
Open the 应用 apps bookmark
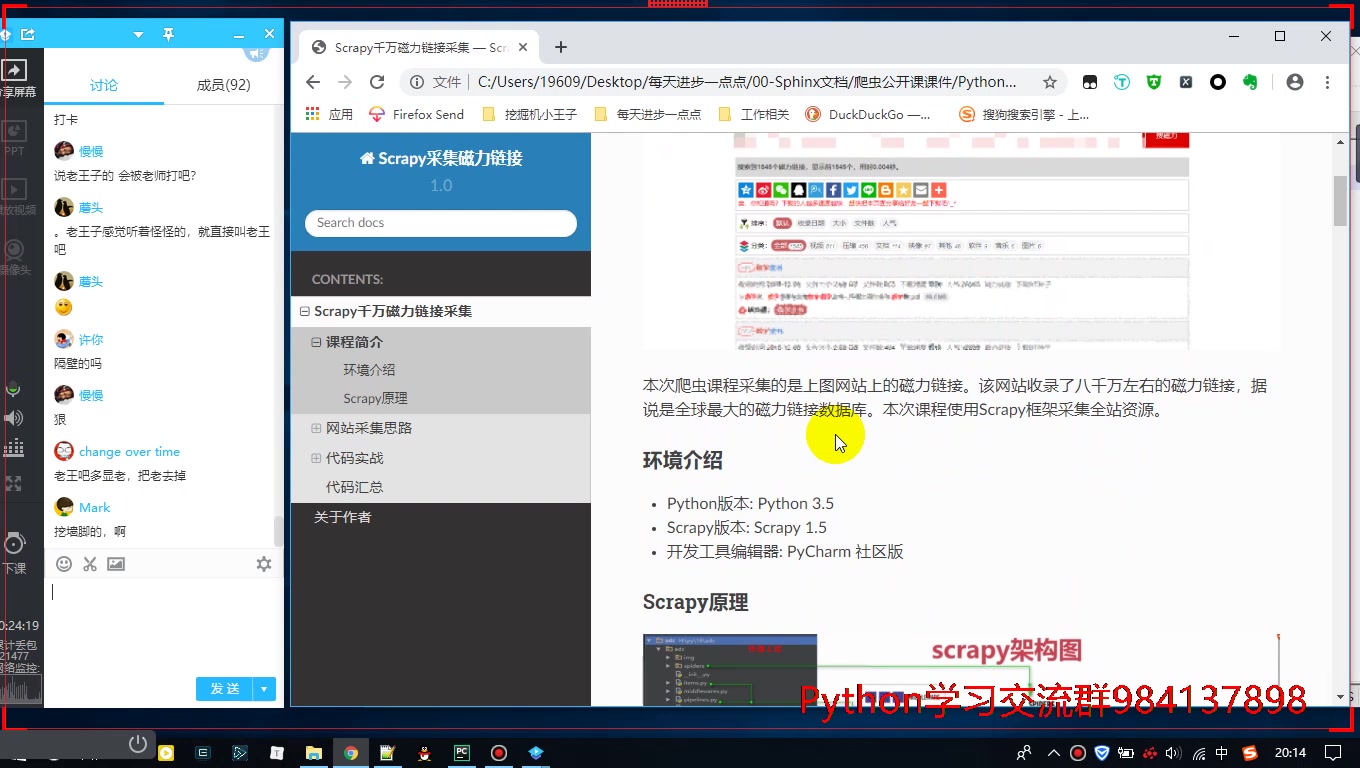329,114
